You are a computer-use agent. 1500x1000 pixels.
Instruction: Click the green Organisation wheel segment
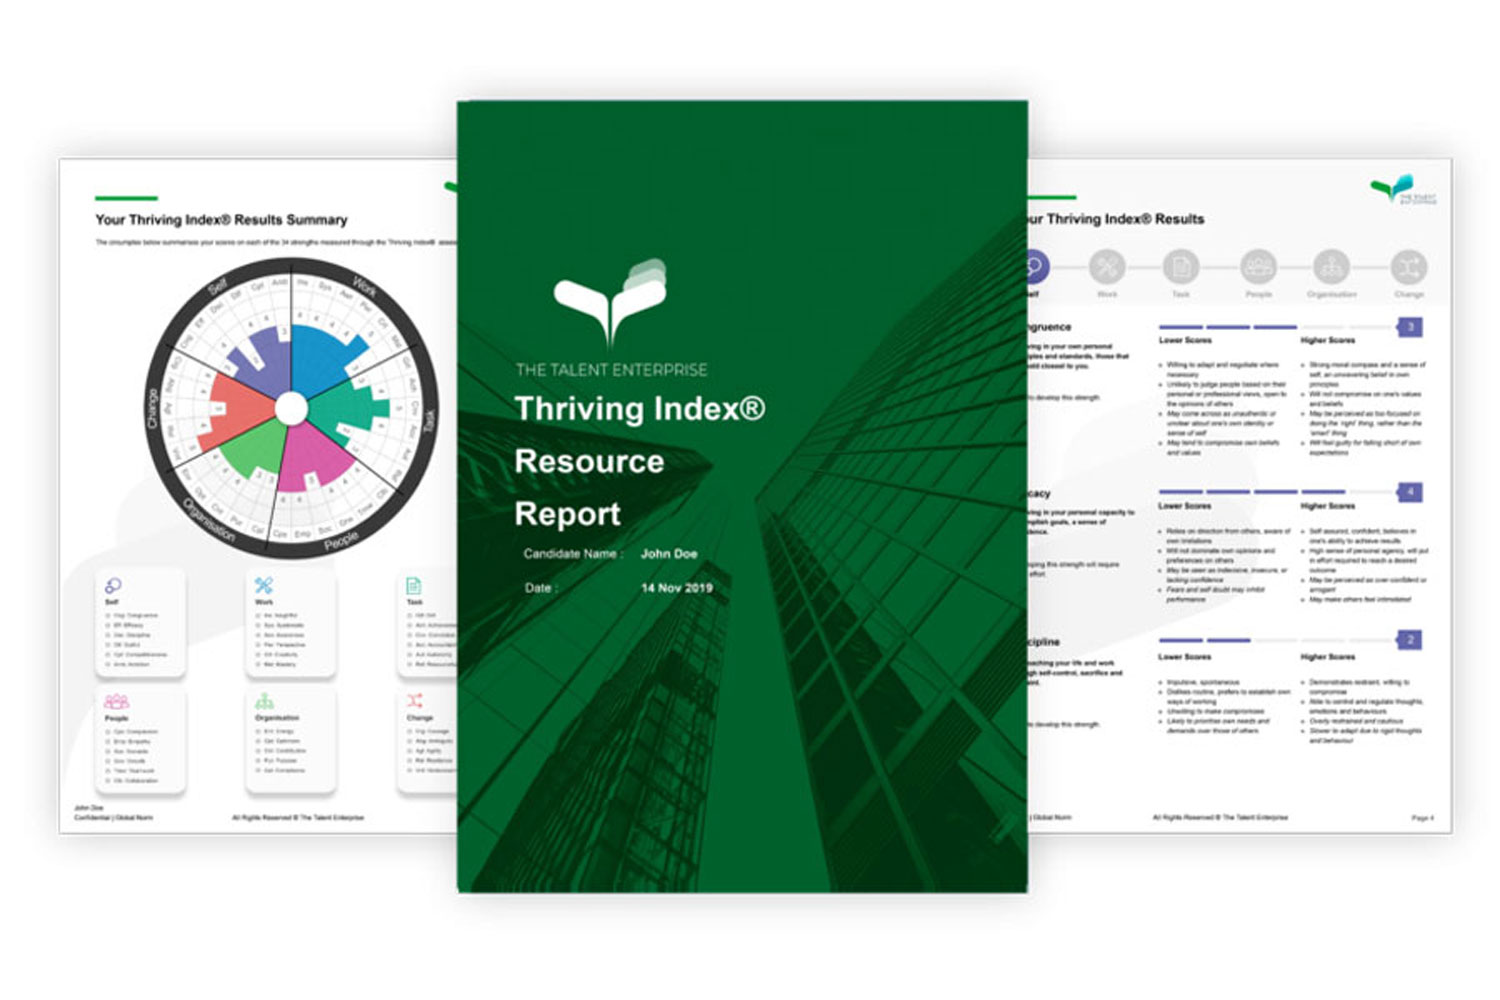pyautogui.click(x=254, y=450)
